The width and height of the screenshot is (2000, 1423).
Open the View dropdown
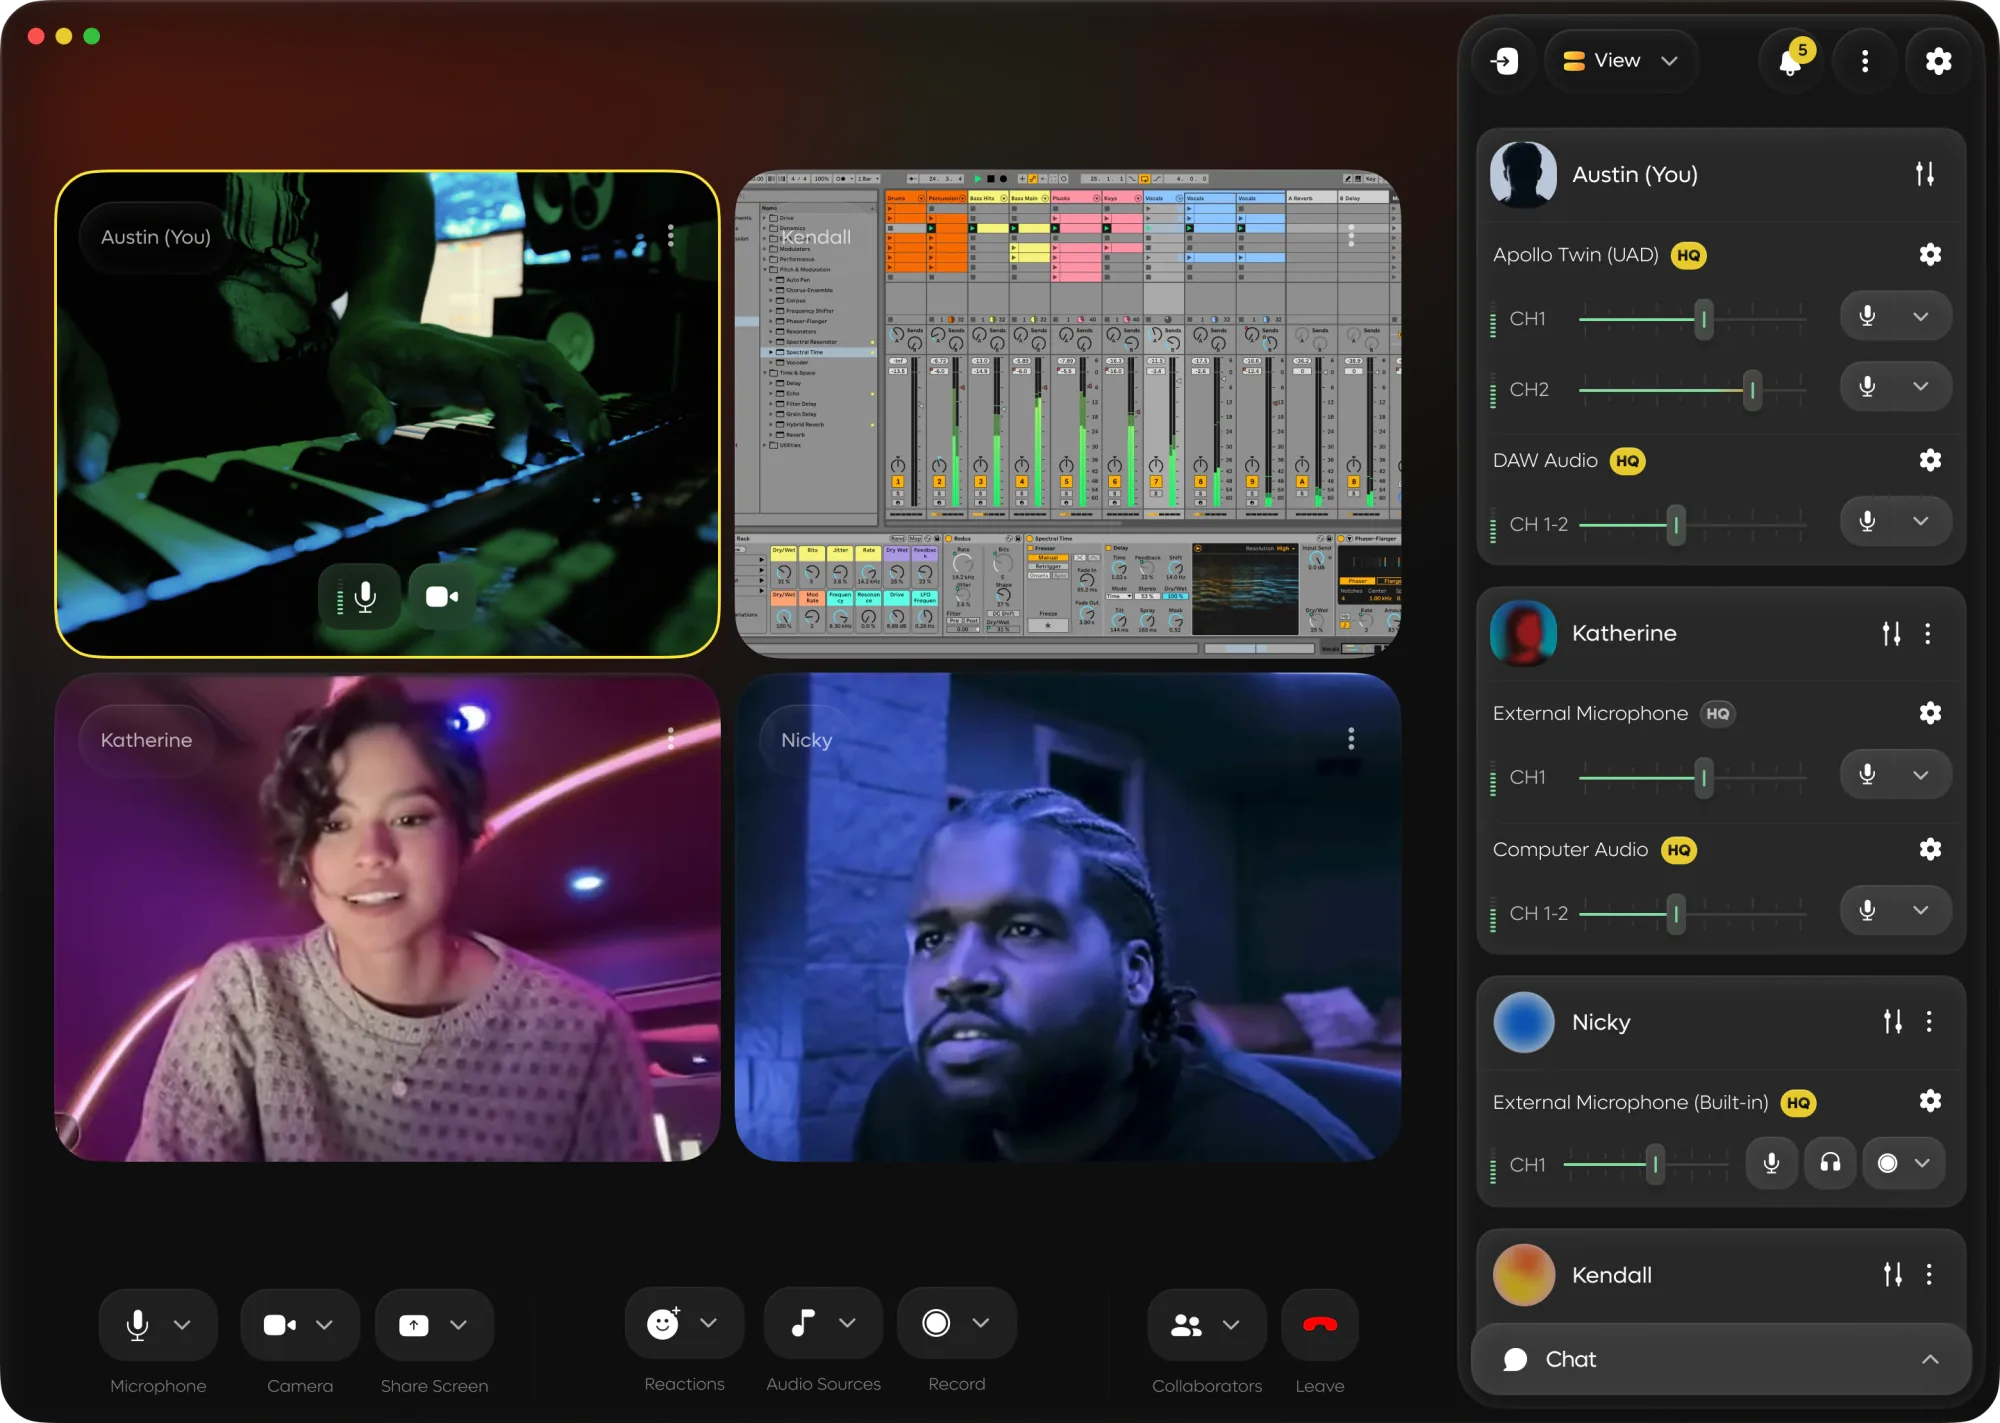click(1620, 61)
